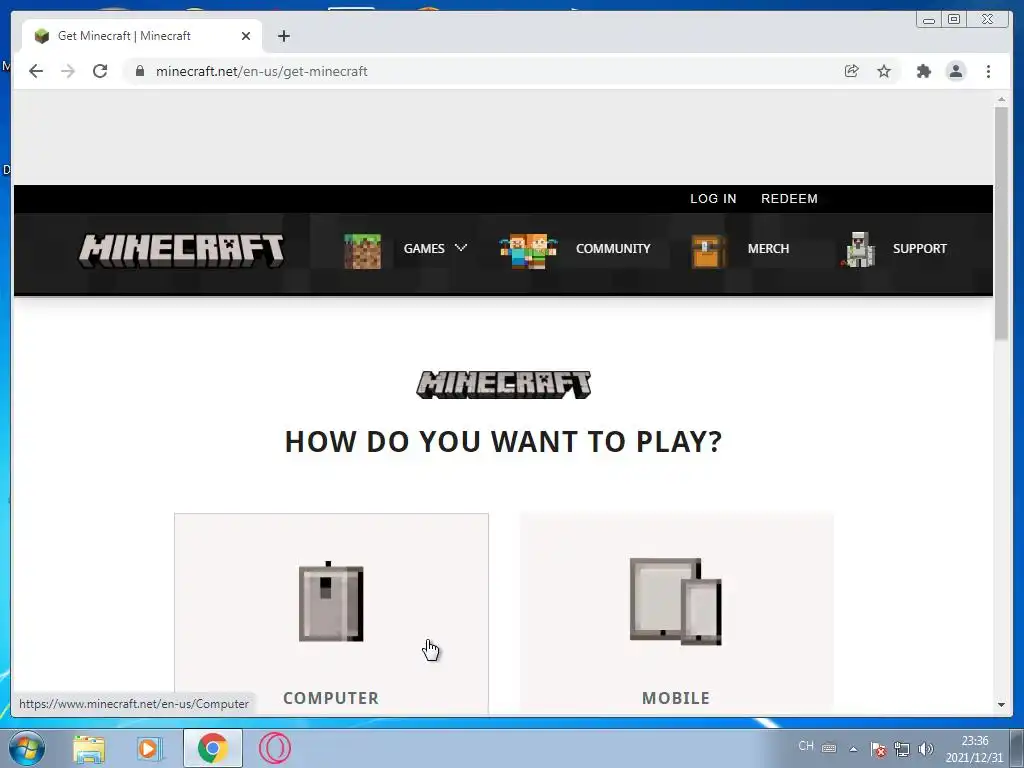
Task: Go back with the browser back arrow
Action: click(x=36, y=71)
